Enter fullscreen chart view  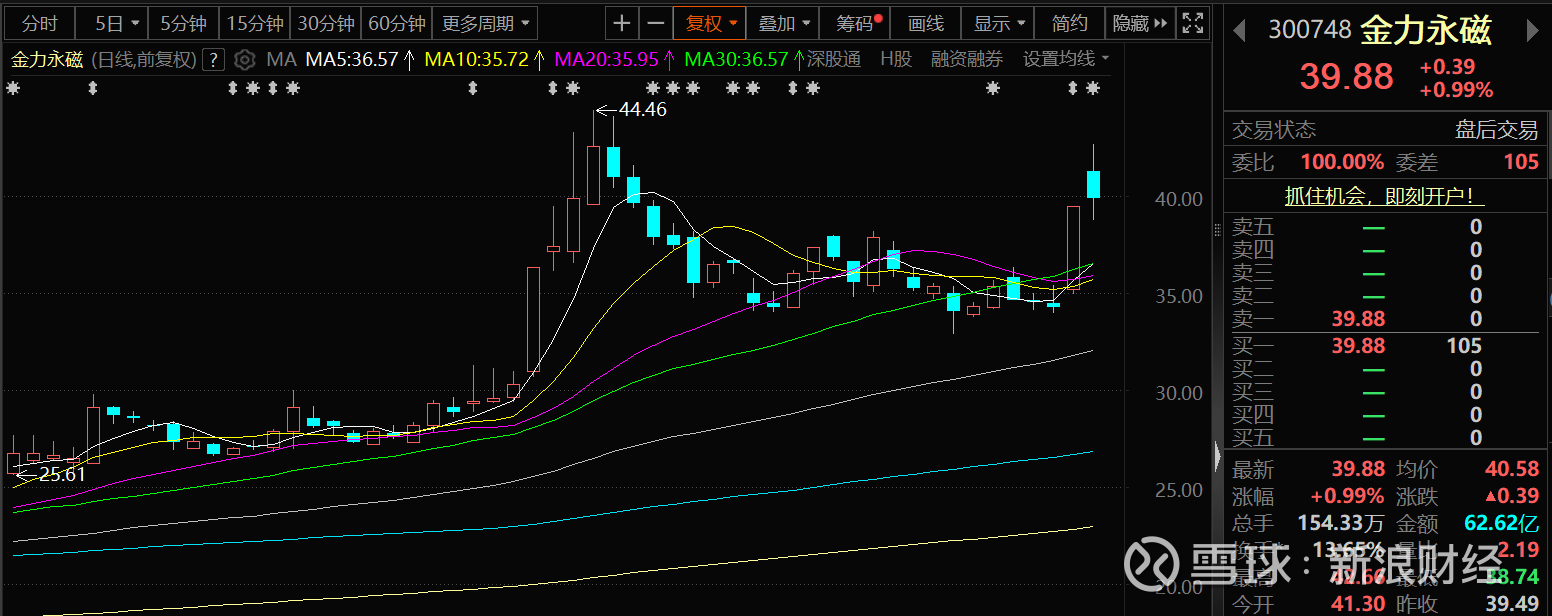tap(1193, 23)
